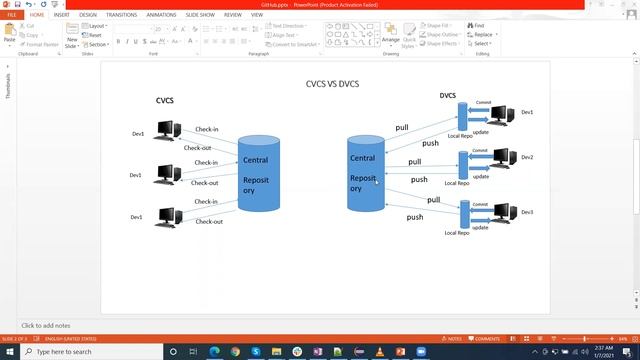This screenshot has height=360, width=640.
Task: Open Shape Outline options
Action: click(440, 35)
